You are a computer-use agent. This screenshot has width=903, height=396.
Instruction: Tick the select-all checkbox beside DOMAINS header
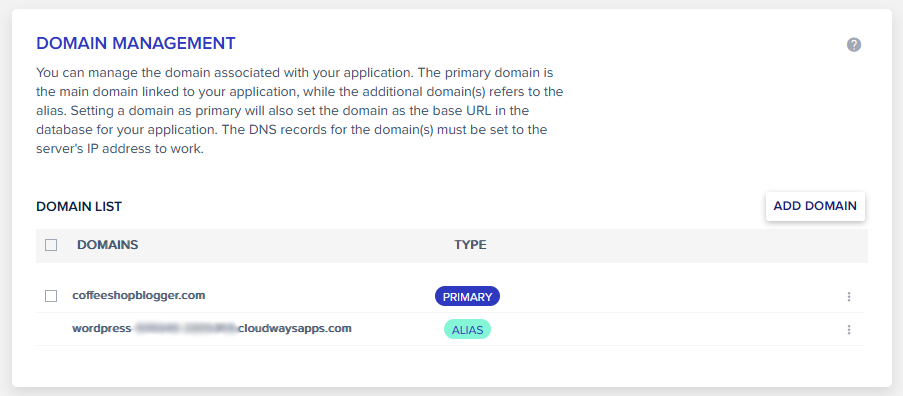coord(51,245)
